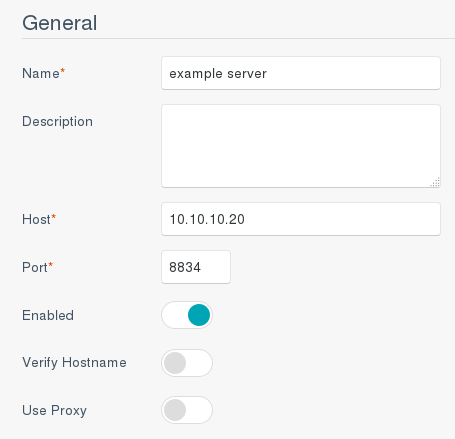This screenshot has width=455, height=439.
Task: Click the required asterisk after Port
Action: coord(51,264)
